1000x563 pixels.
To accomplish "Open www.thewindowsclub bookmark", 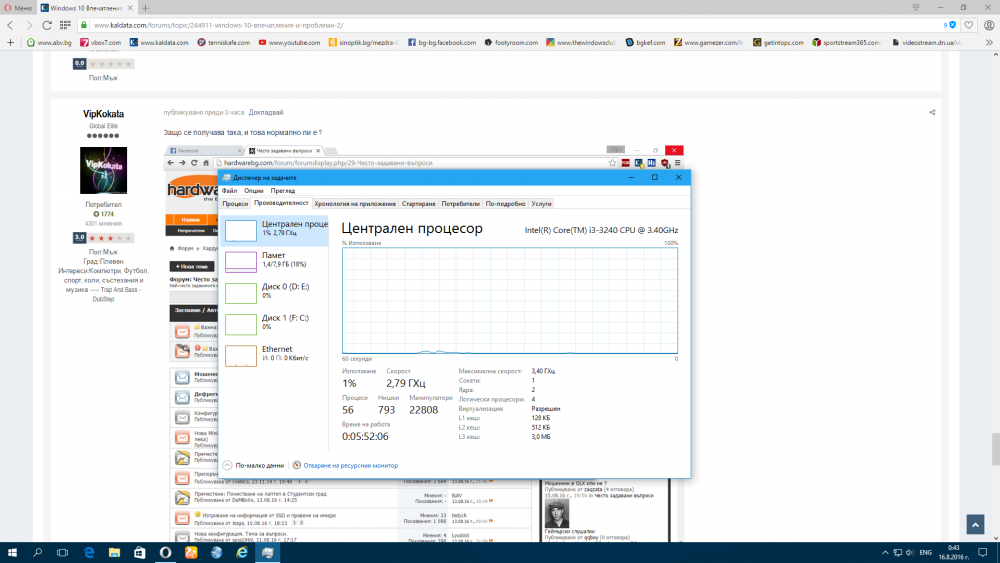I will click(581, 42).
